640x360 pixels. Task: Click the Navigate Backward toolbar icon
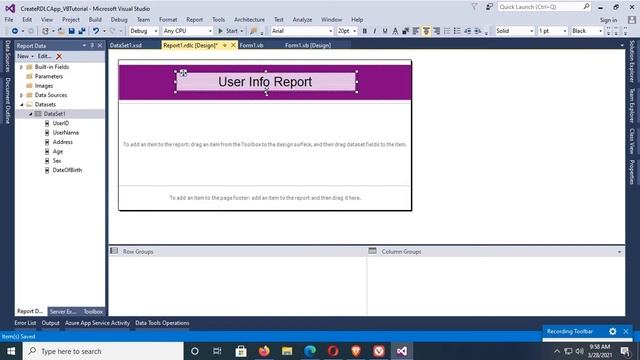(14, 31)
